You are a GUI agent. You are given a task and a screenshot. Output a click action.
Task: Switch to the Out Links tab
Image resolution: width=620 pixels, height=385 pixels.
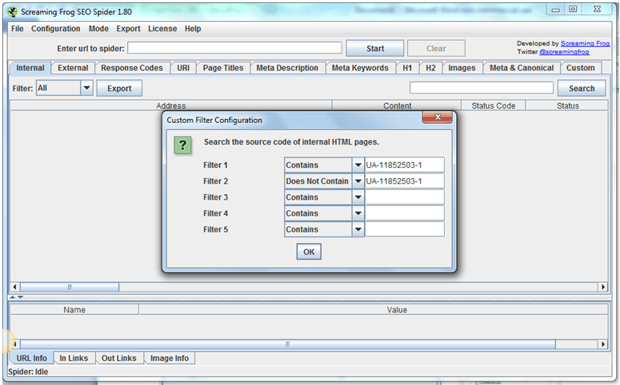(119, 358)
